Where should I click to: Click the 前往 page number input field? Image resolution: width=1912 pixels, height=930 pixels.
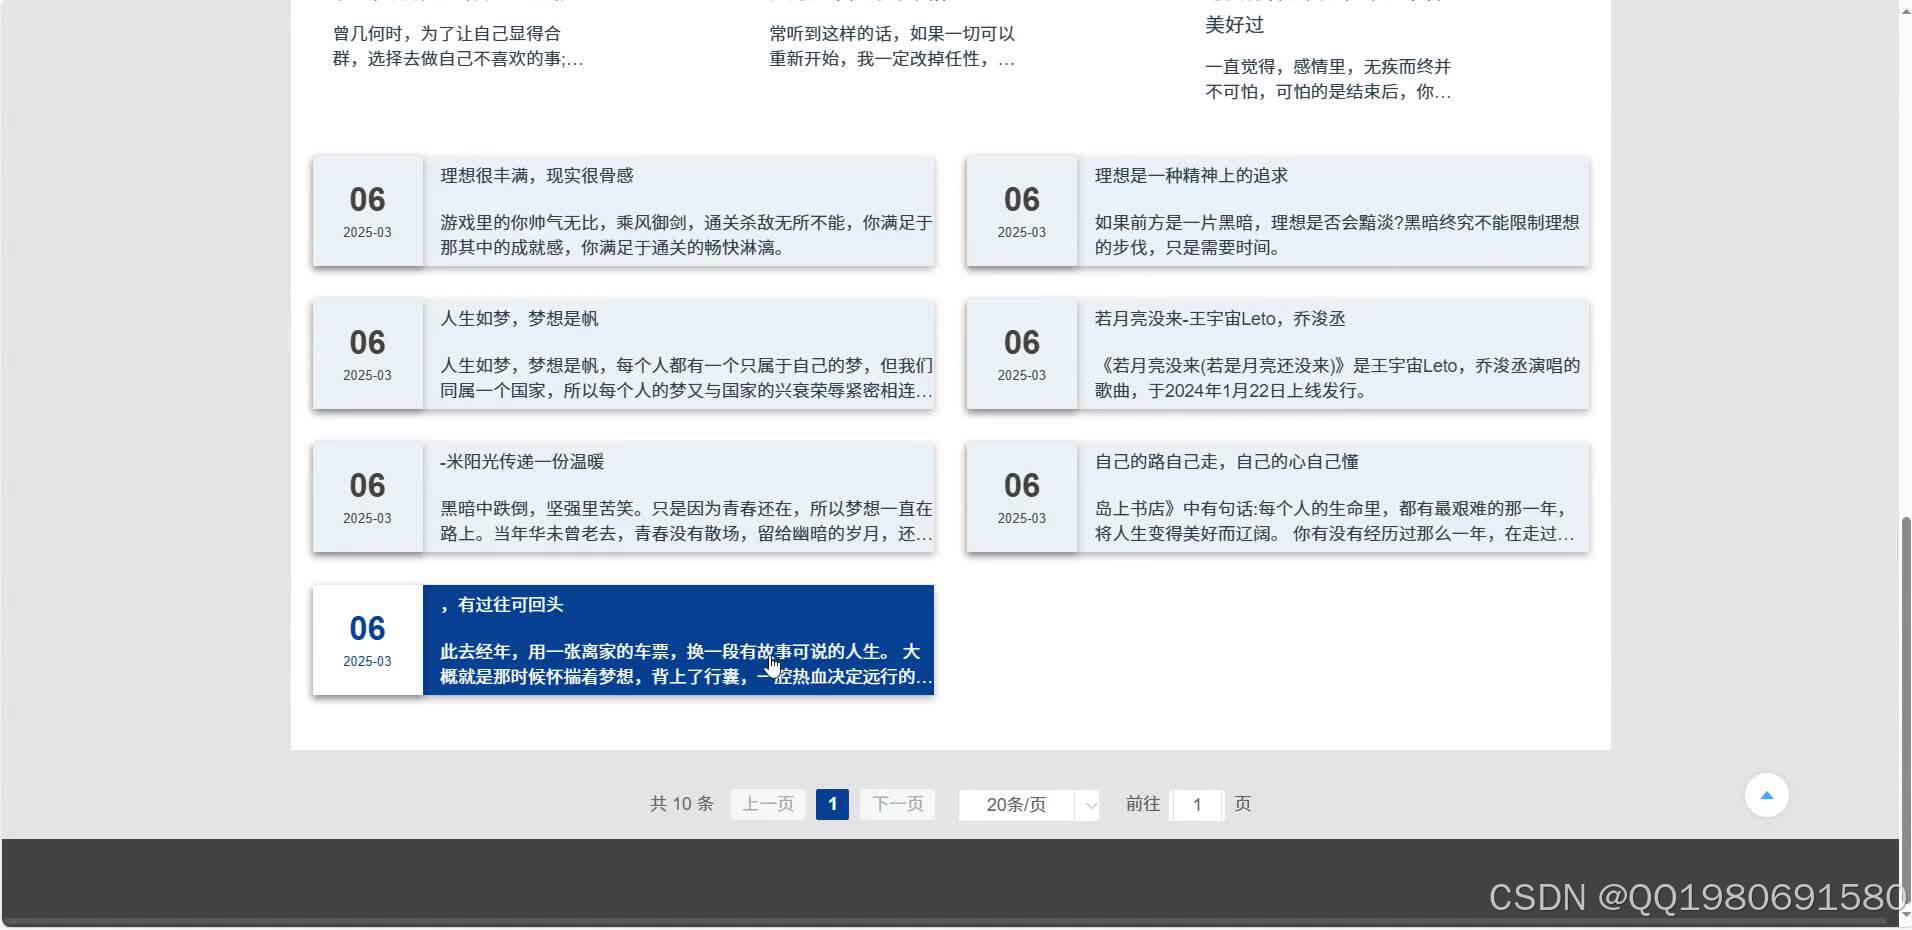tap(1197, 805)
